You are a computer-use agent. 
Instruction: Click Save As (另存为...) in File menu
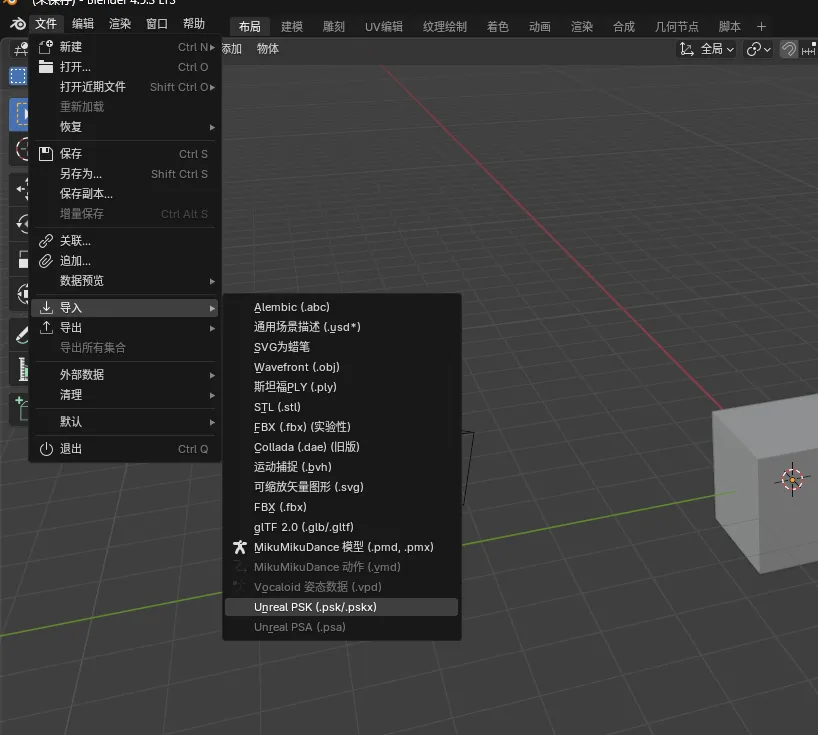(81, 174)
